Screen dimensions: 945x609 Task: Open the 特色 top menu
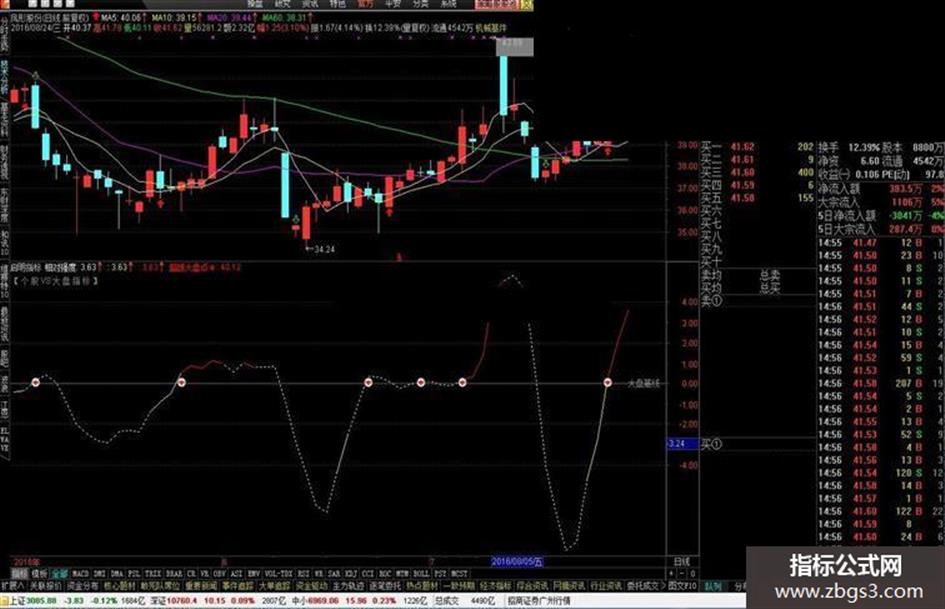tap(338, 4)
